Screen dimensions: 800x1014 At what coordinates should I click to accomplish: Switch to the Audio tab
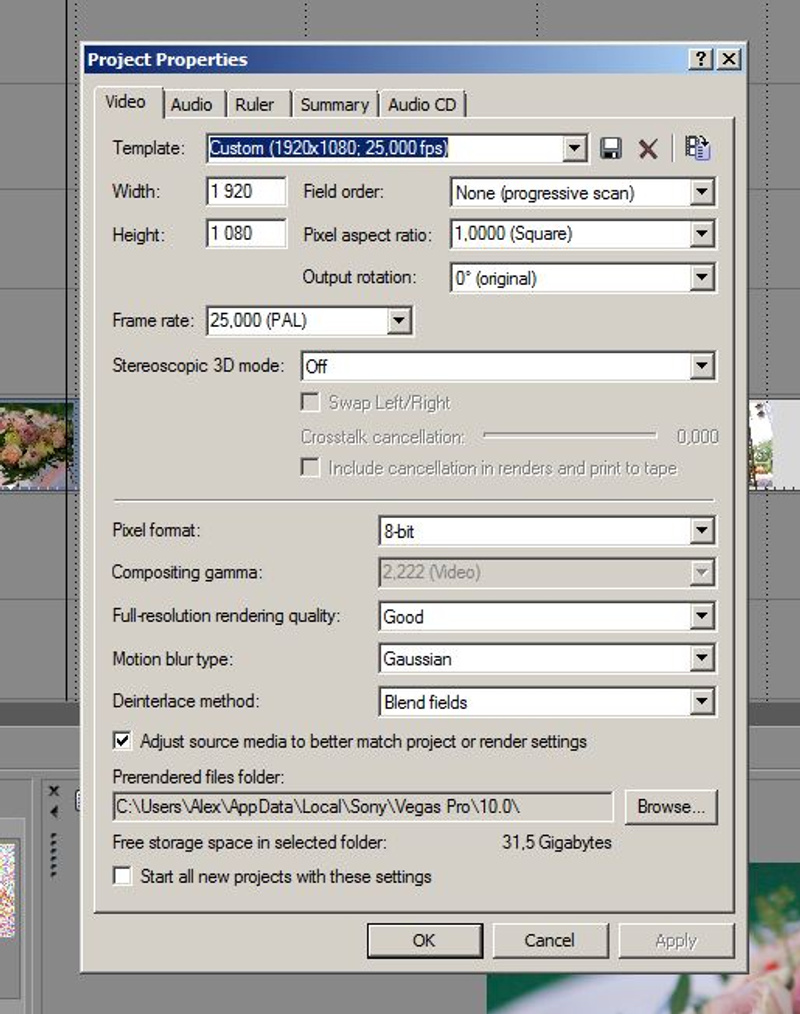coord(191,104)
